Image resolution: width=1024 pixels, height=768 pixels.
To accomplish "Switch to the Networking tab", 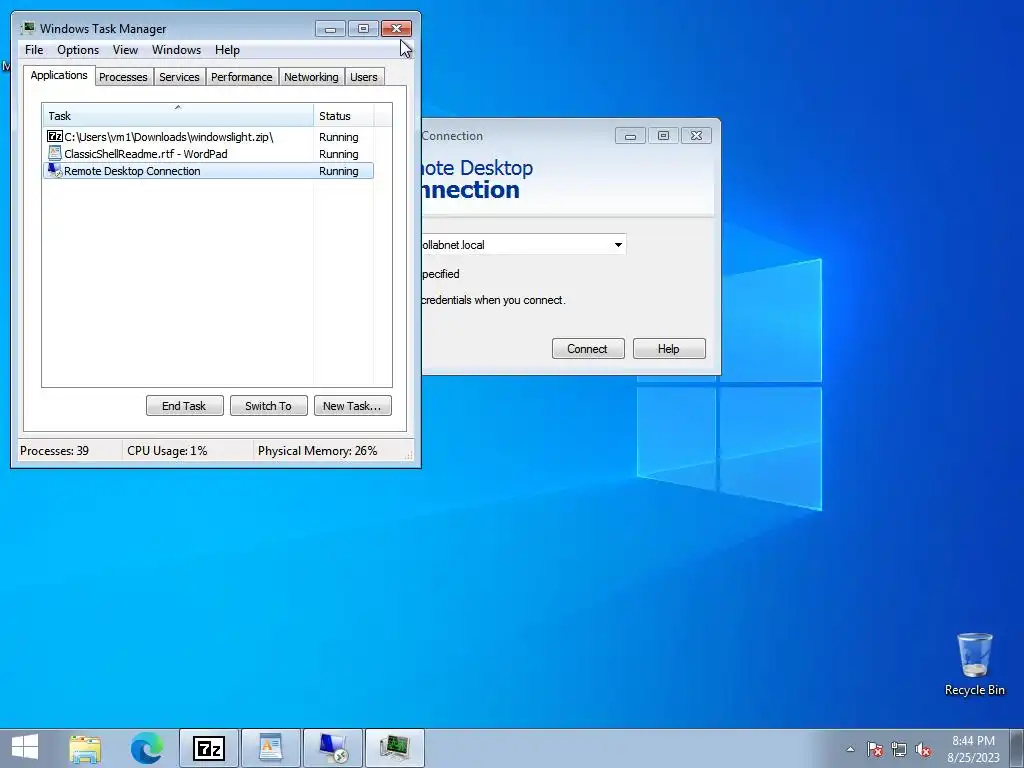I will (x=311, y=77).
